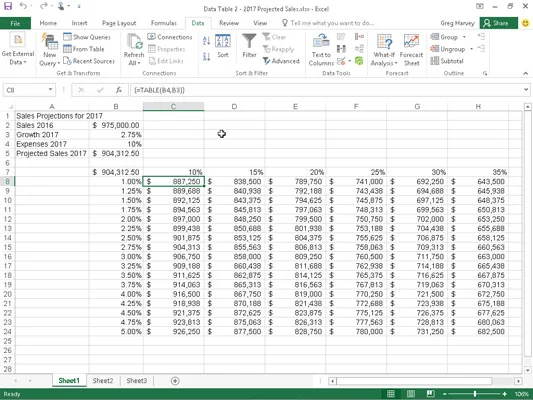Sort ascending A to Z
Viewport: 533px width, 400px height.
206,41
